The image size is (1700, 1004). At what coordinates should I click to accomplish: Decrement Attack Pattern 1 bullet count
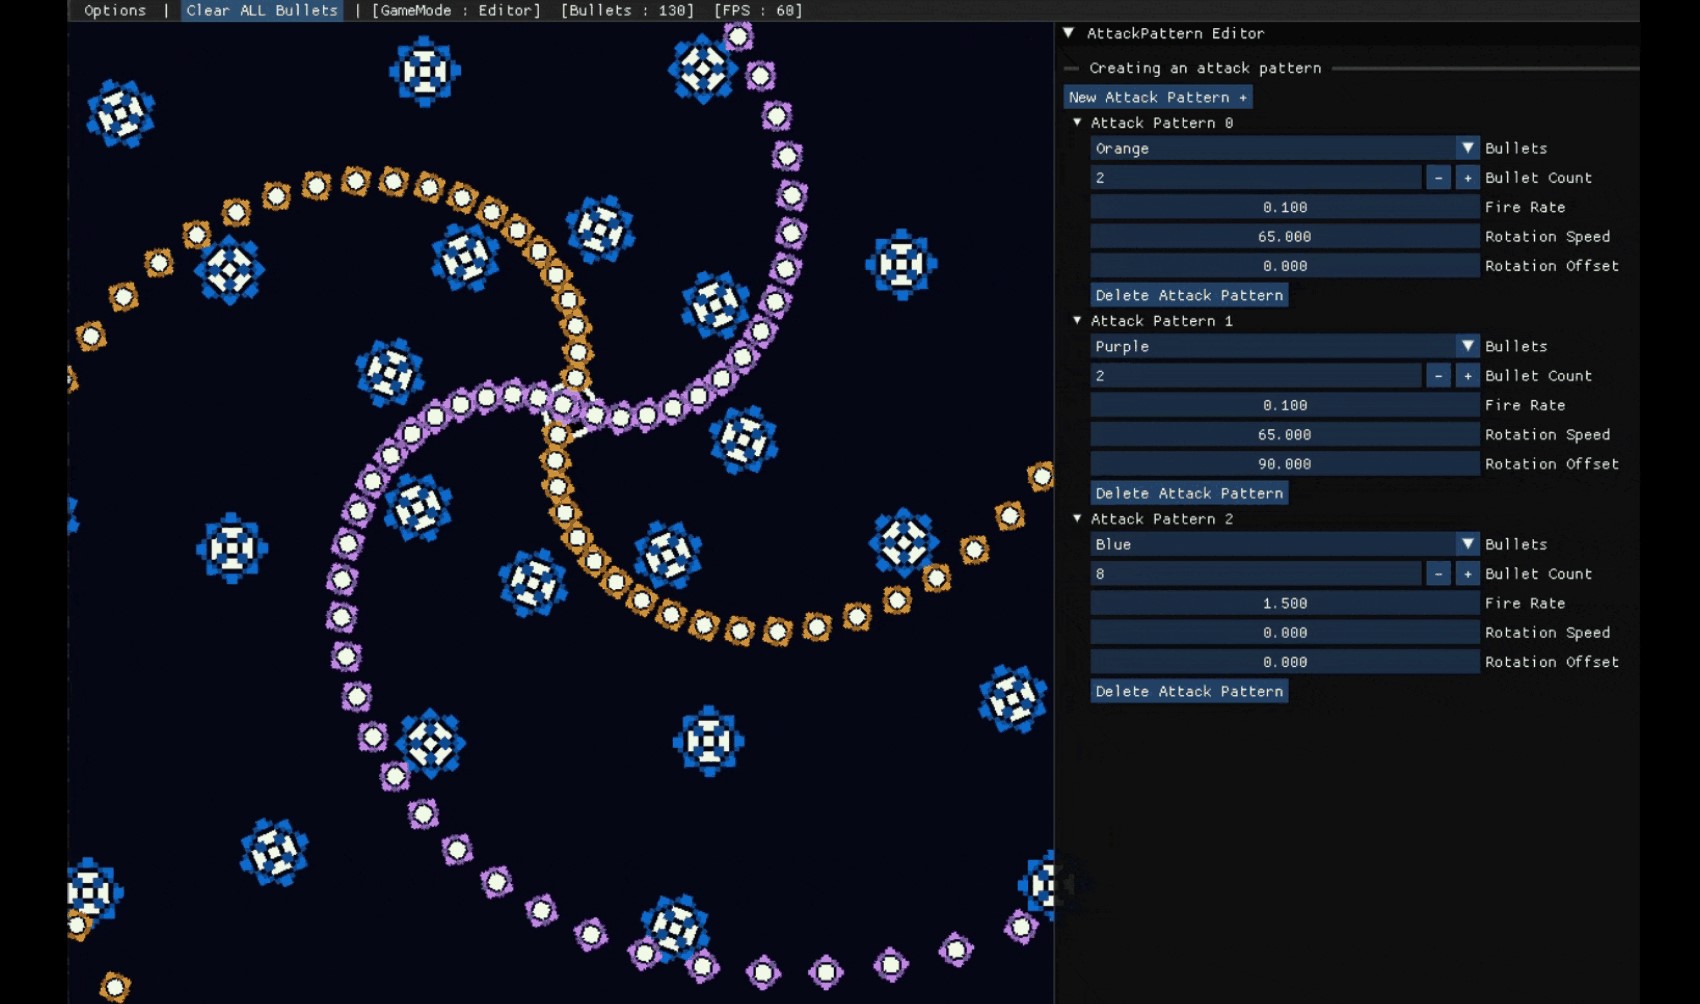coord(1438,376)
